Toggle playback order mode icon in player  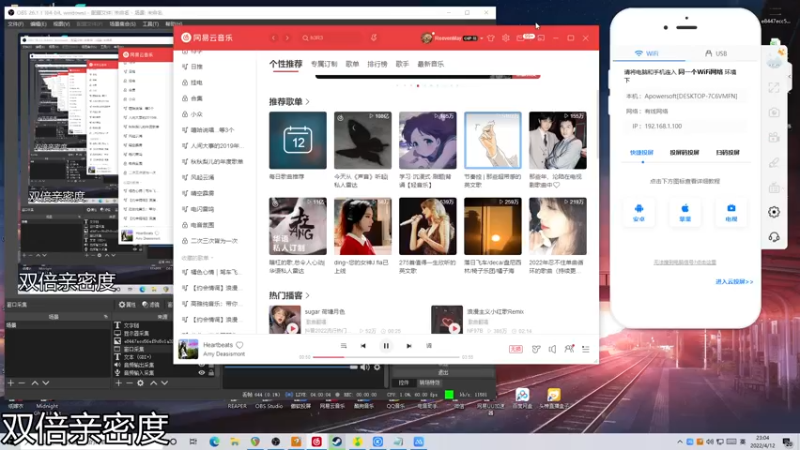click(343, 346)
